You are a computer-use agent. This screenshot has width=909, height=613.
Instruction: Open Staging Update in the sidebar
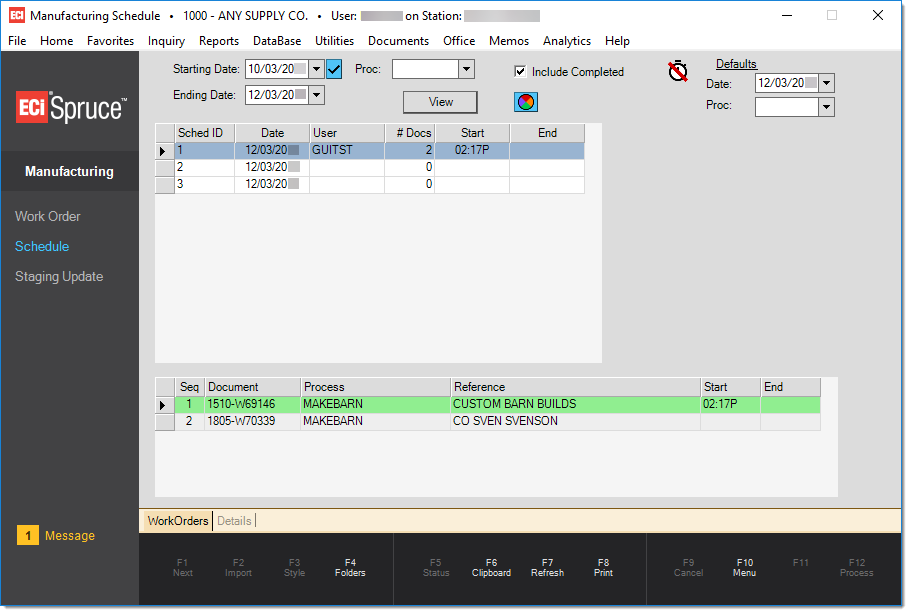[x=59, y=277]
